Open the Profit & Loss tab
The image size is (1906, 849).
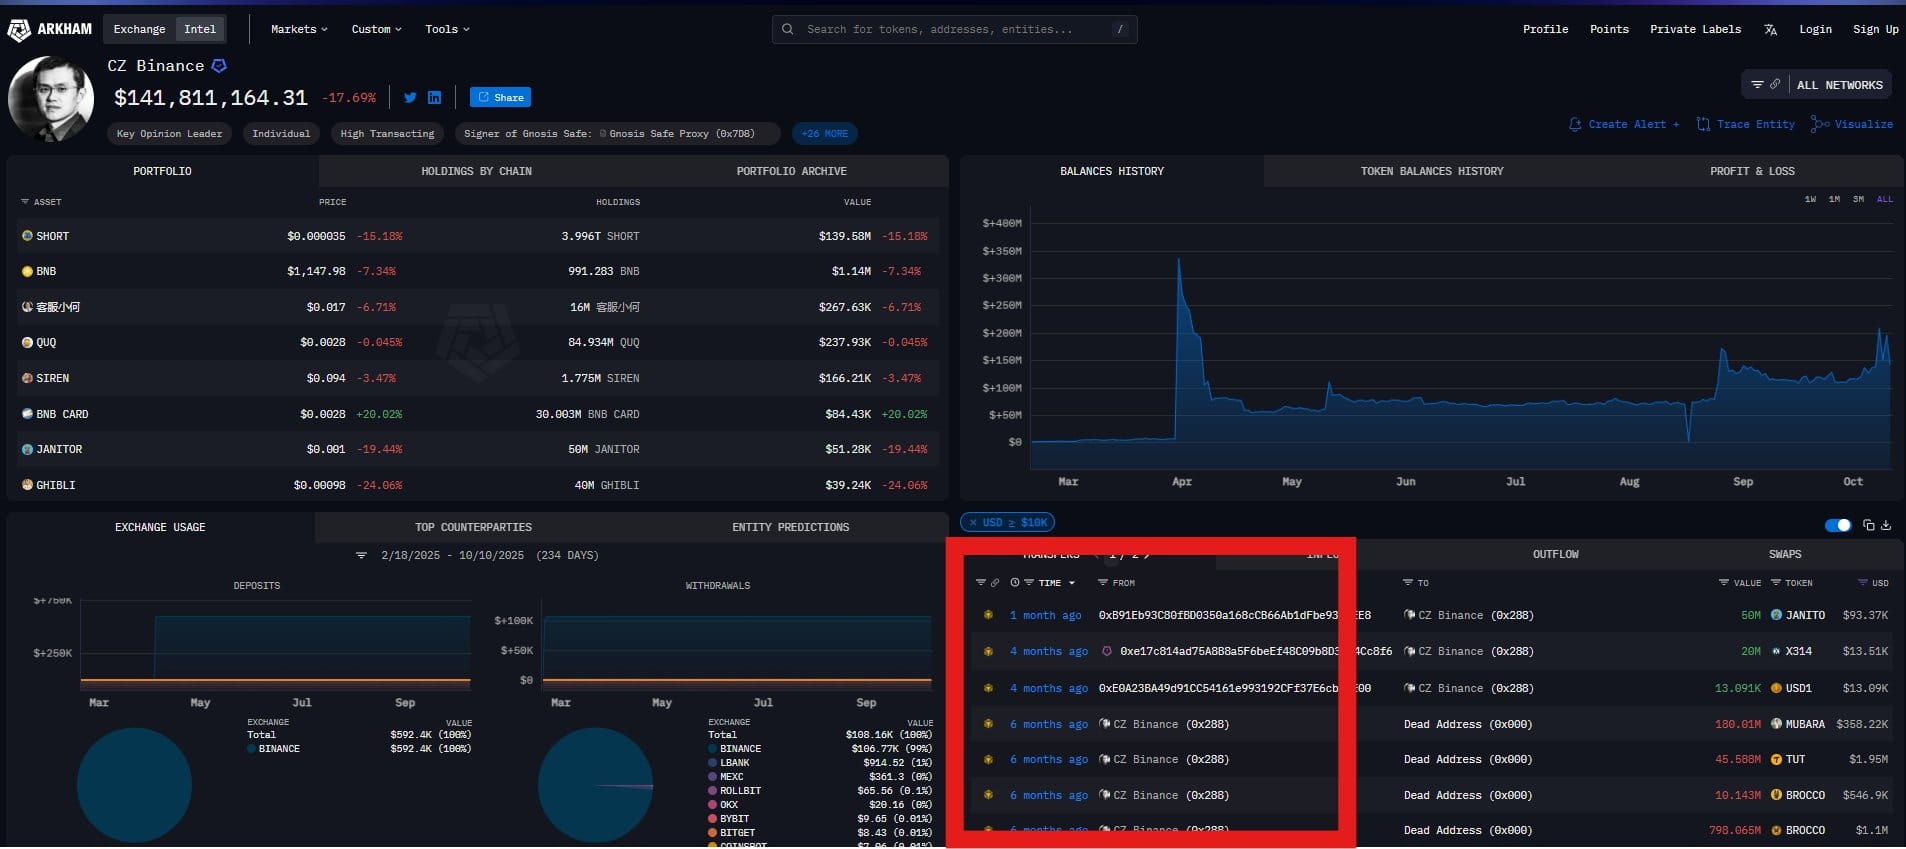[x=1751, y=172]
